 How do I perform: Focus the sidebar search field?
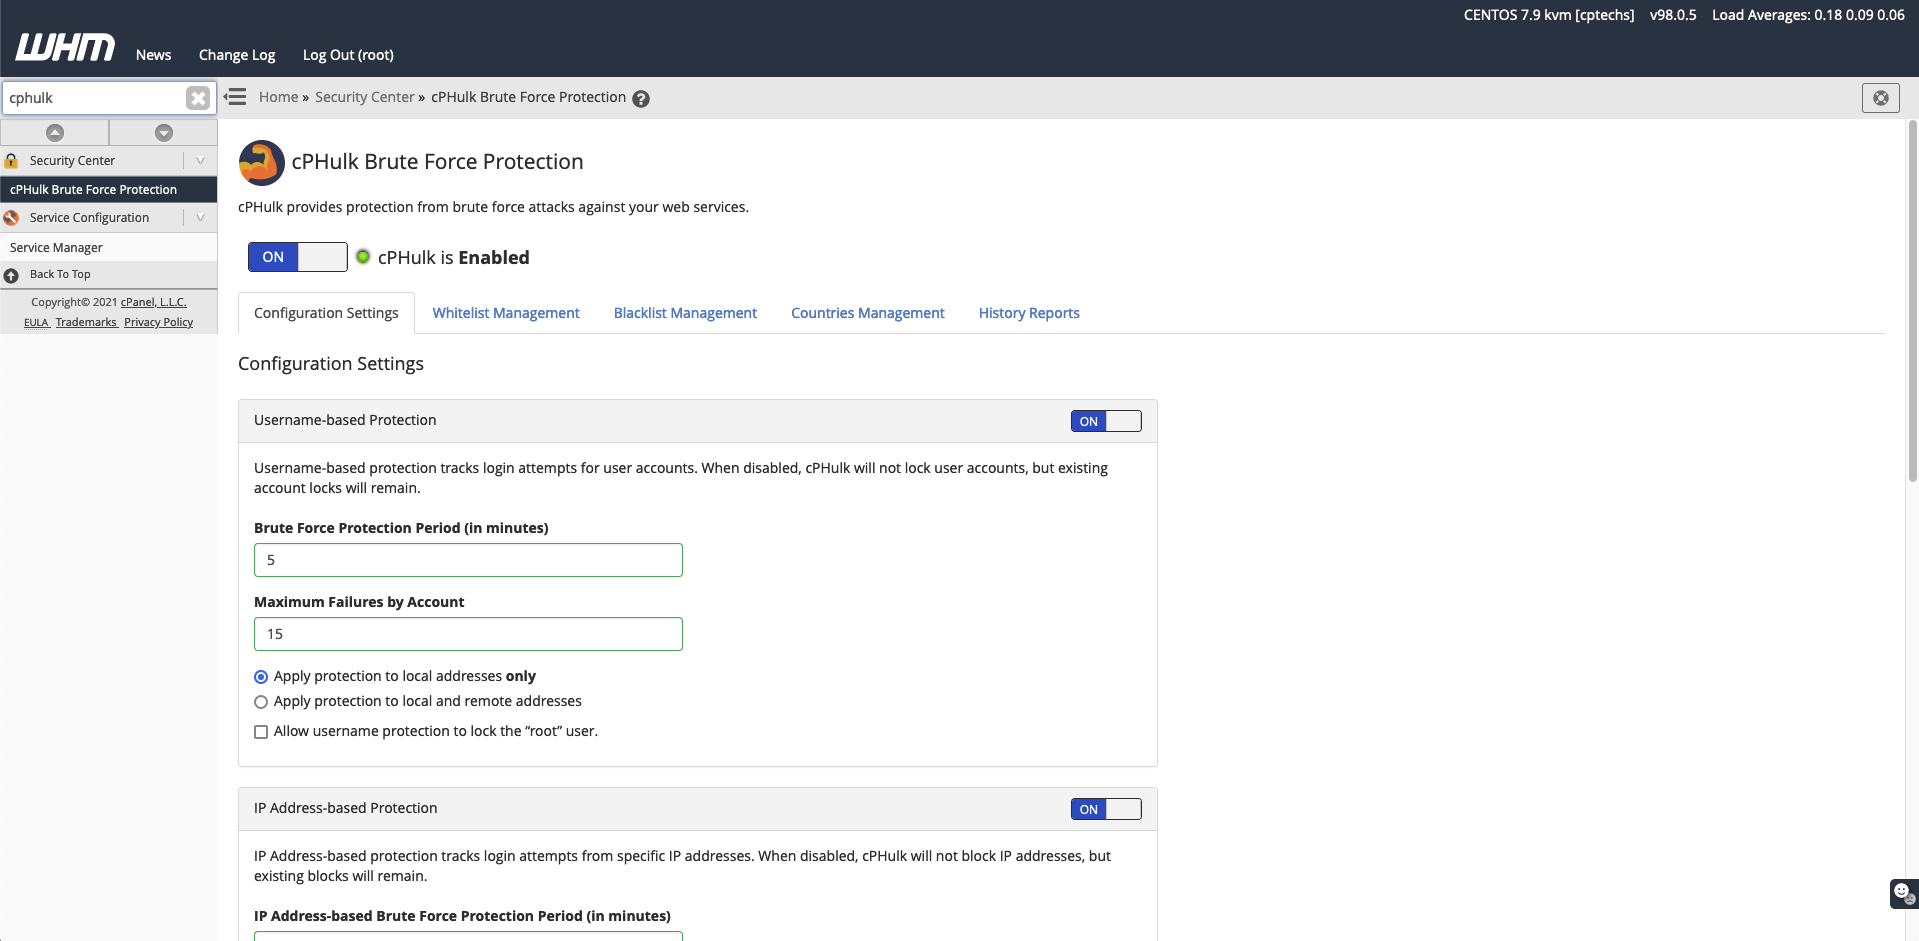click(x=94, y=98)
